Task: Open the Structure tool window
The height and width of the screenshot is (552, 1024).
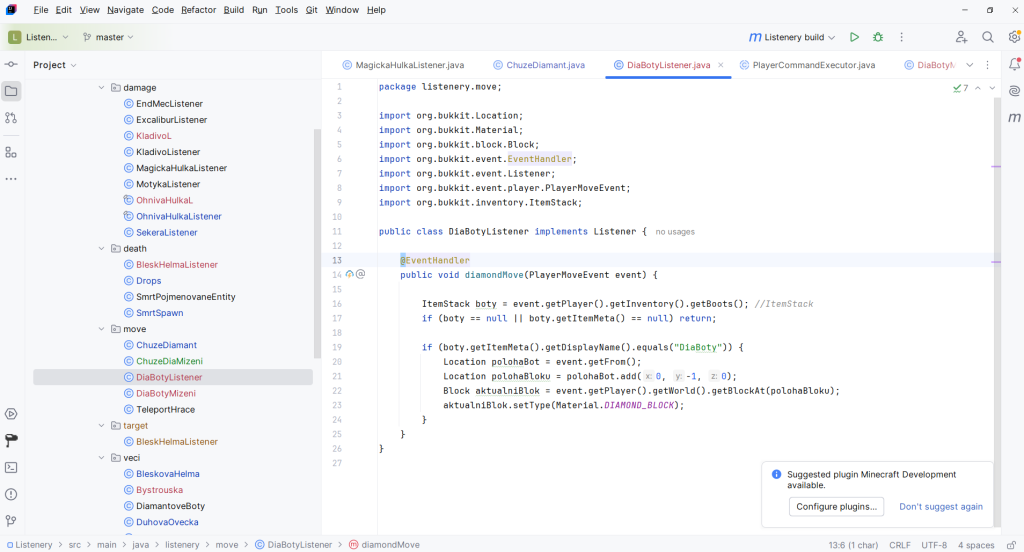Action: click(x=11, y=152)
